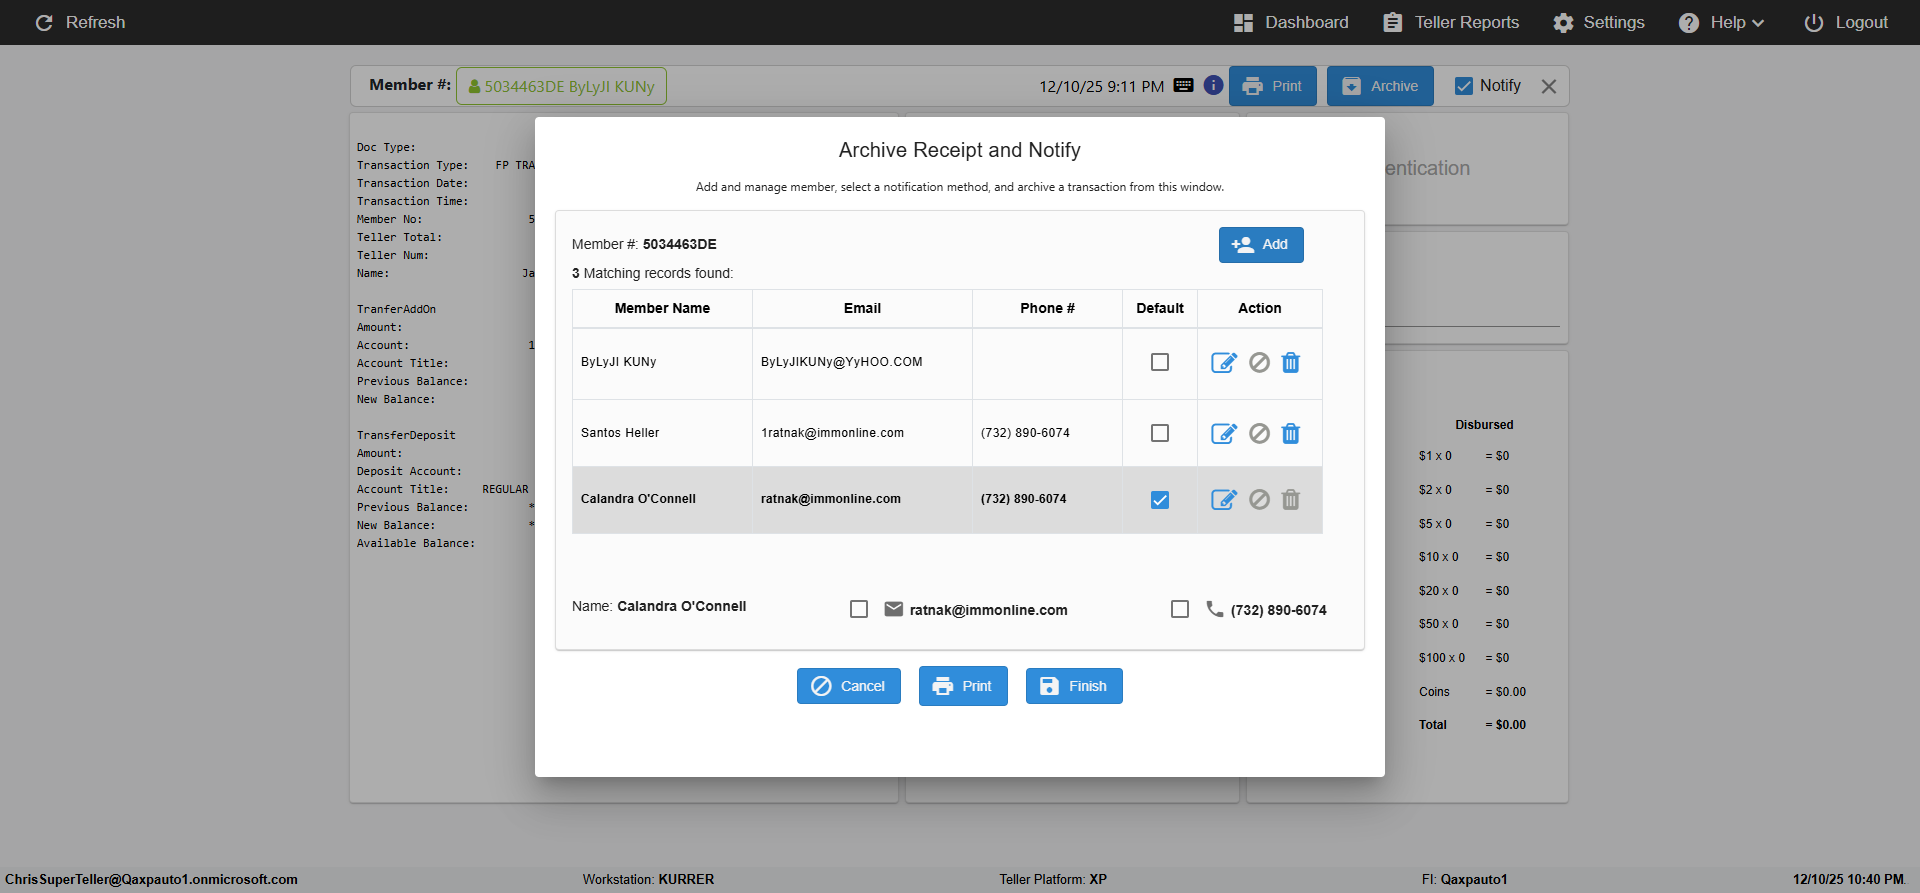Select member tag 5034463DE ByLyJI KUNy
The height and width of the screenshot is (893, 1920).
[561, 86]
